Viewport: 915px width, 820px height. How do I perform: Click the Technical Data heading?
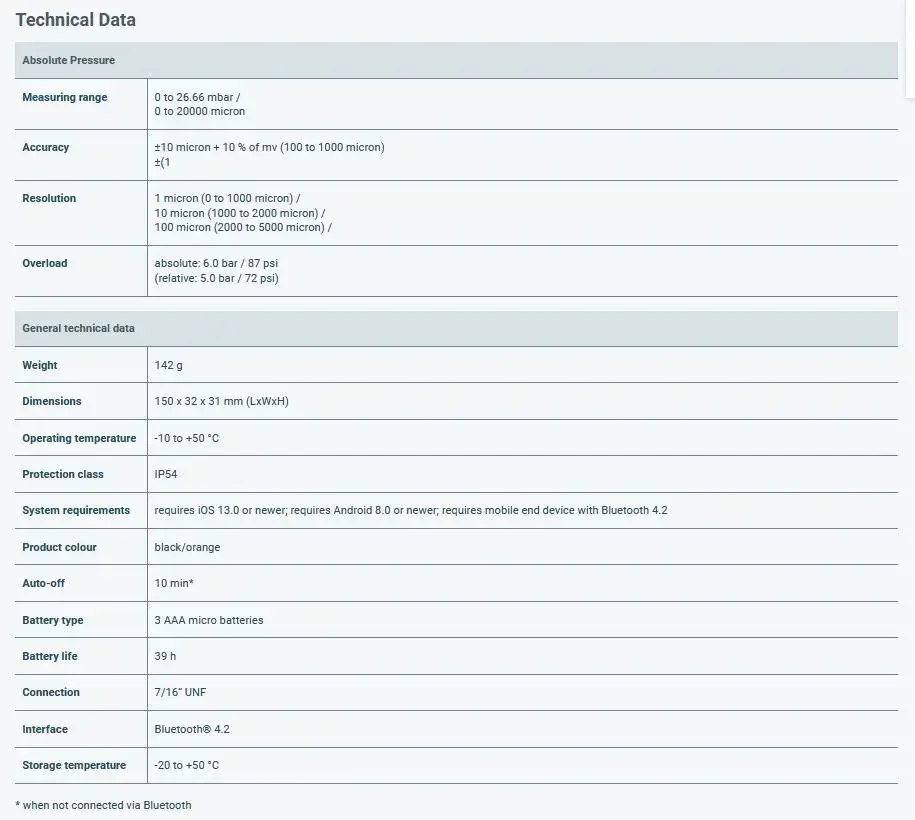75,20
